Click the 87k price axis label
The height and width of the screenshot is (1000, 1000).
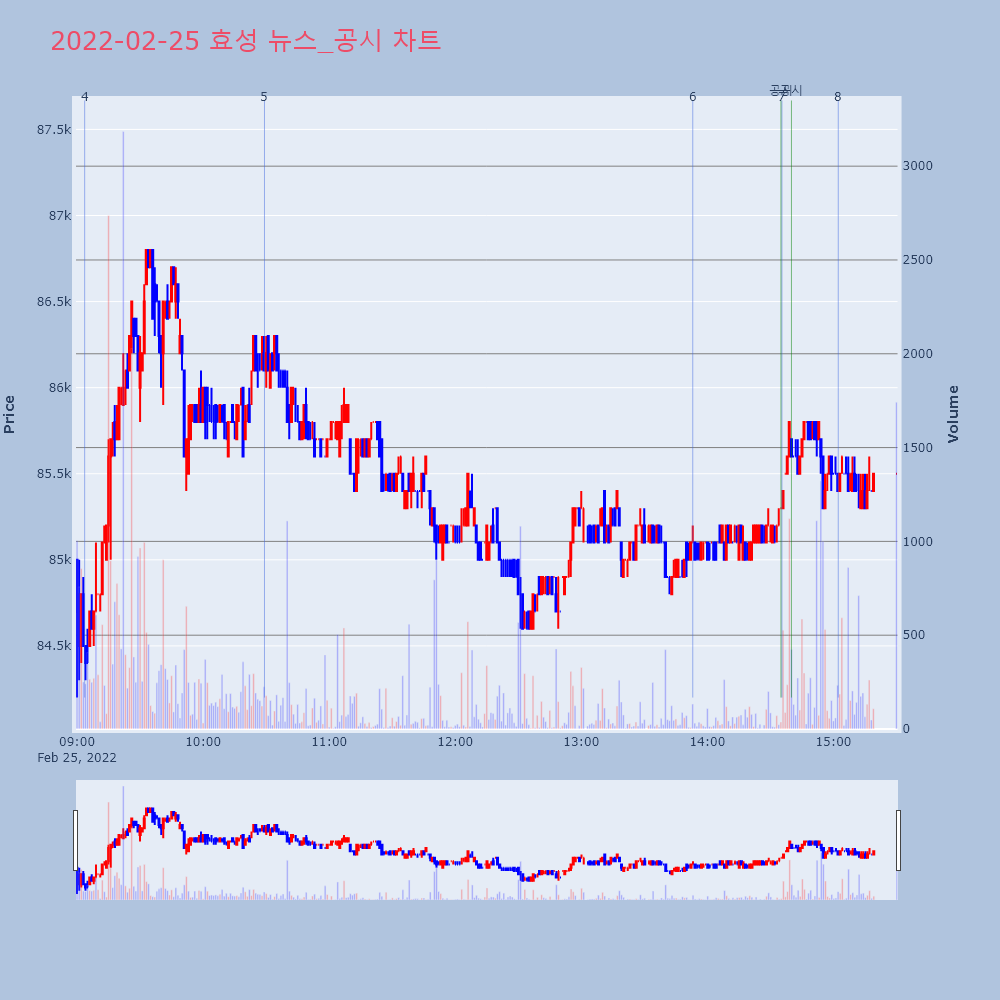tap(60, 216)
